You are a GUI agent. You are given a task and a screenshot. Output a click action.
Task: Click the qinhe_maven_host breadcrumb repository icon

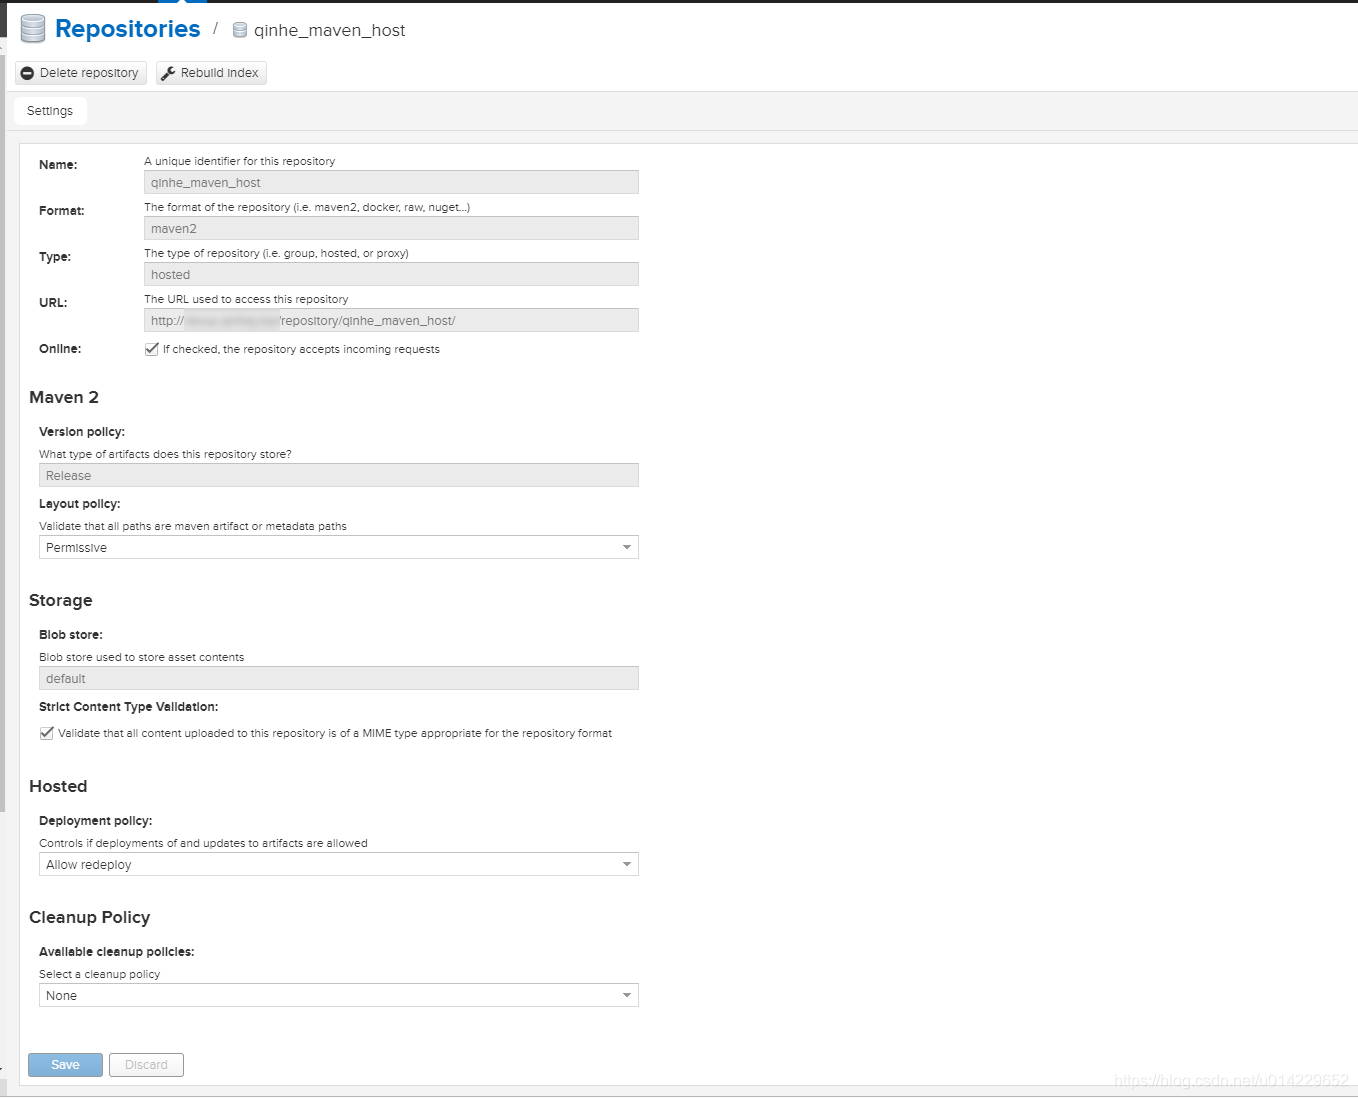(240, 30)
